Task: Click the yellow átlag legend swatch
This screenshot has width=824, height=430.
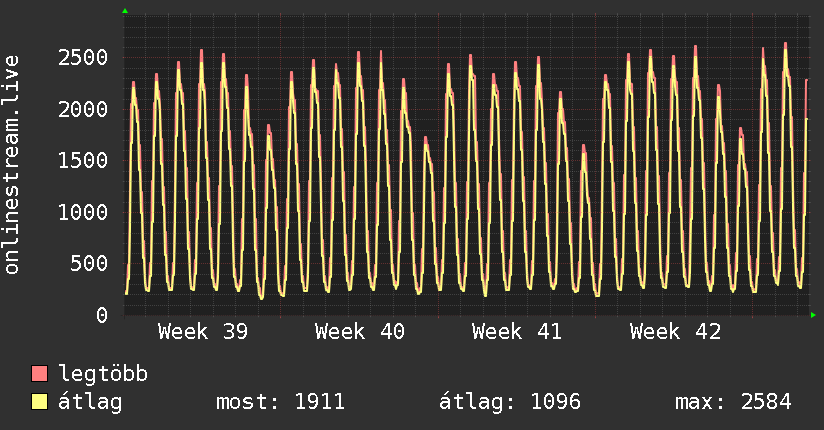Action: [x=39, y=402]
